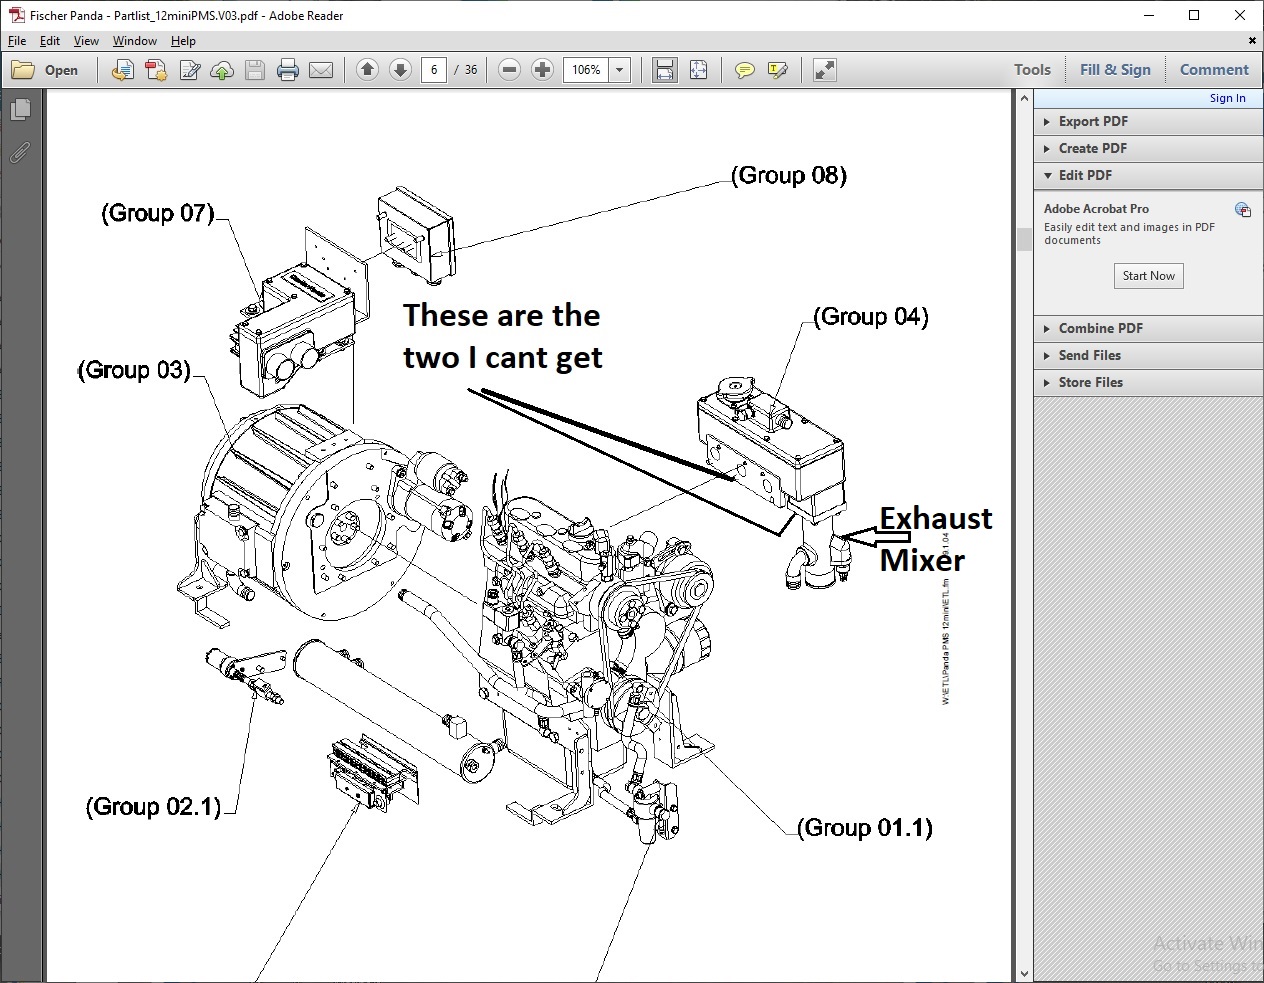This screenshot has width=1264, height=983.
Task: Click the (Group 08) label in the diagram
Action: [x=789, y=175]
